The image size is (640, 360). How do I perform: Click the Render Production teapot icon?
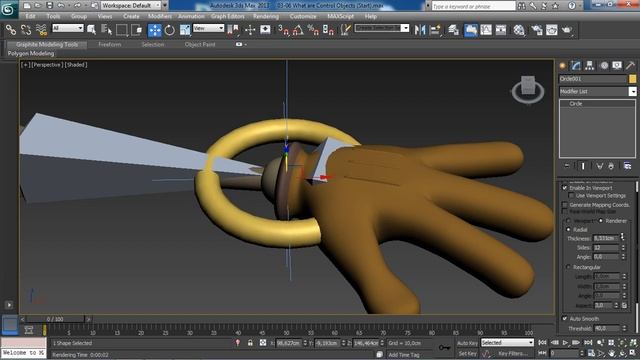[567, 30]
